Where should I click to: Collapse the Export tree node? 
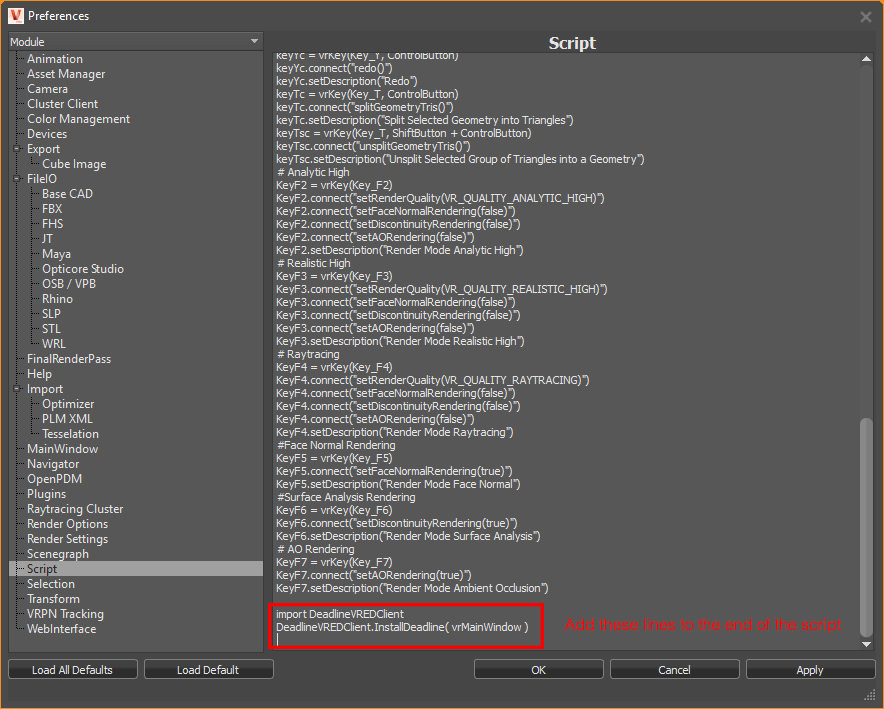(17, 149)
